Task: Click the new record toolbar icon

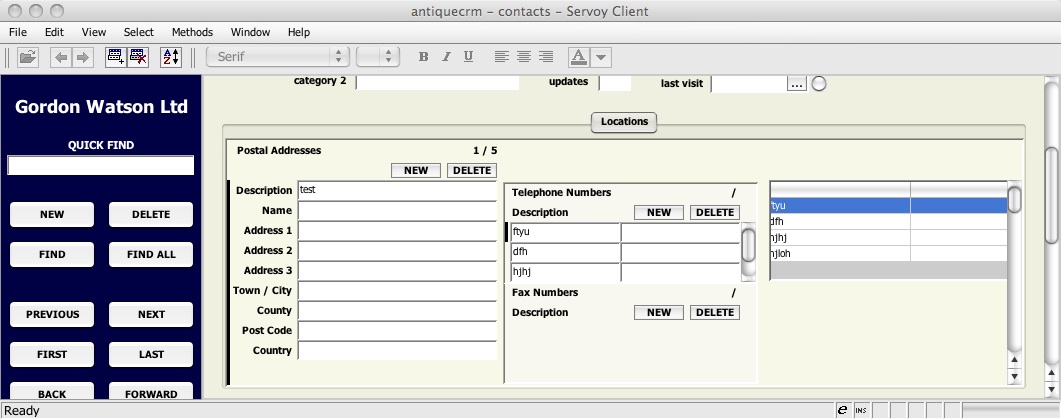Action: 116,57
